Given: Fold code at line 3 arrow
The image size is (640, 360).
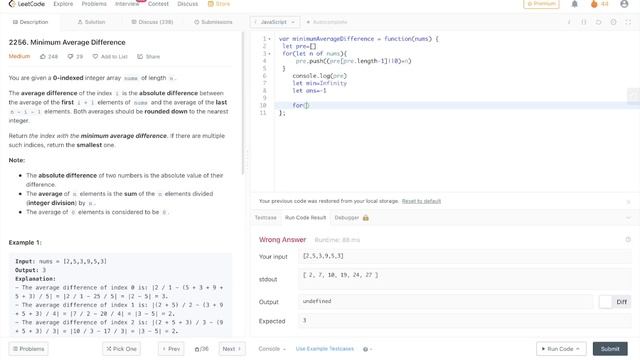Looking at the screenshot, I should click(x=269, y=54).
